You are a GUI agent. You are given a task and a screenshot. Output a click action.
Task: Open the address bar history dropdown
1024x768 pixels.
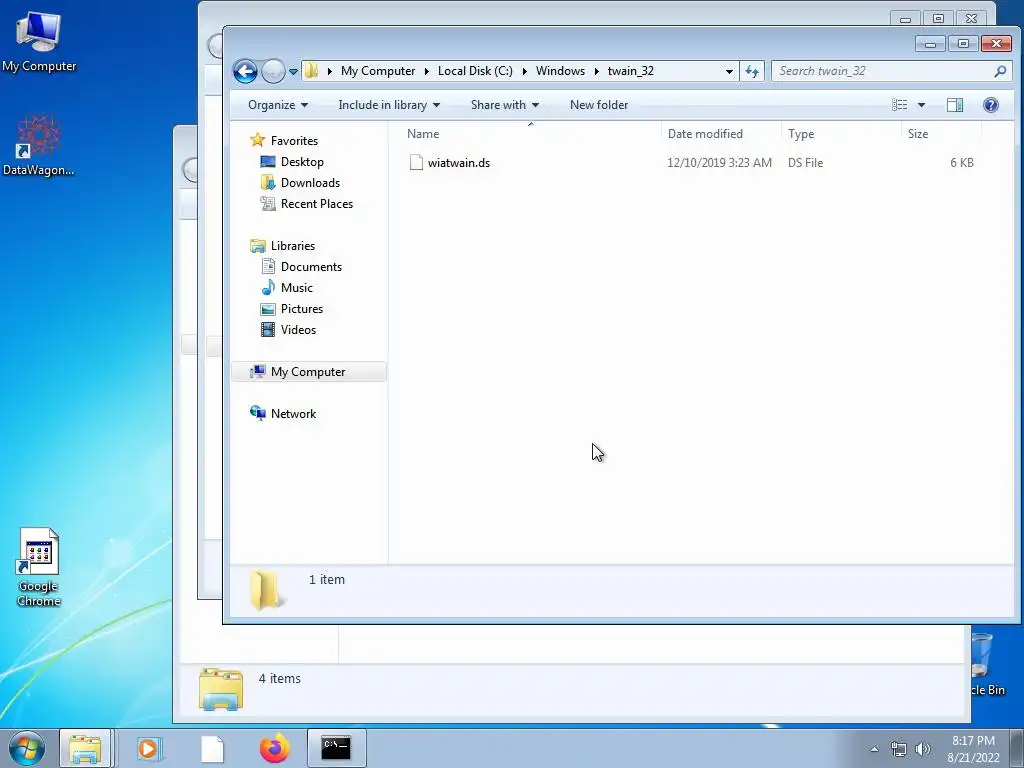[x=729, y=71]
